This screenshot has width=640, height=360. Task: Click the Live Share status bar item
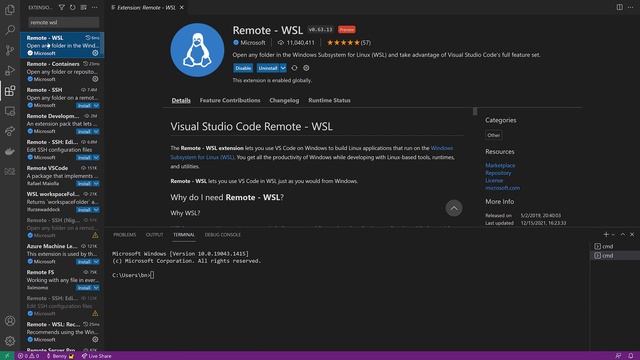coord(96,356)
